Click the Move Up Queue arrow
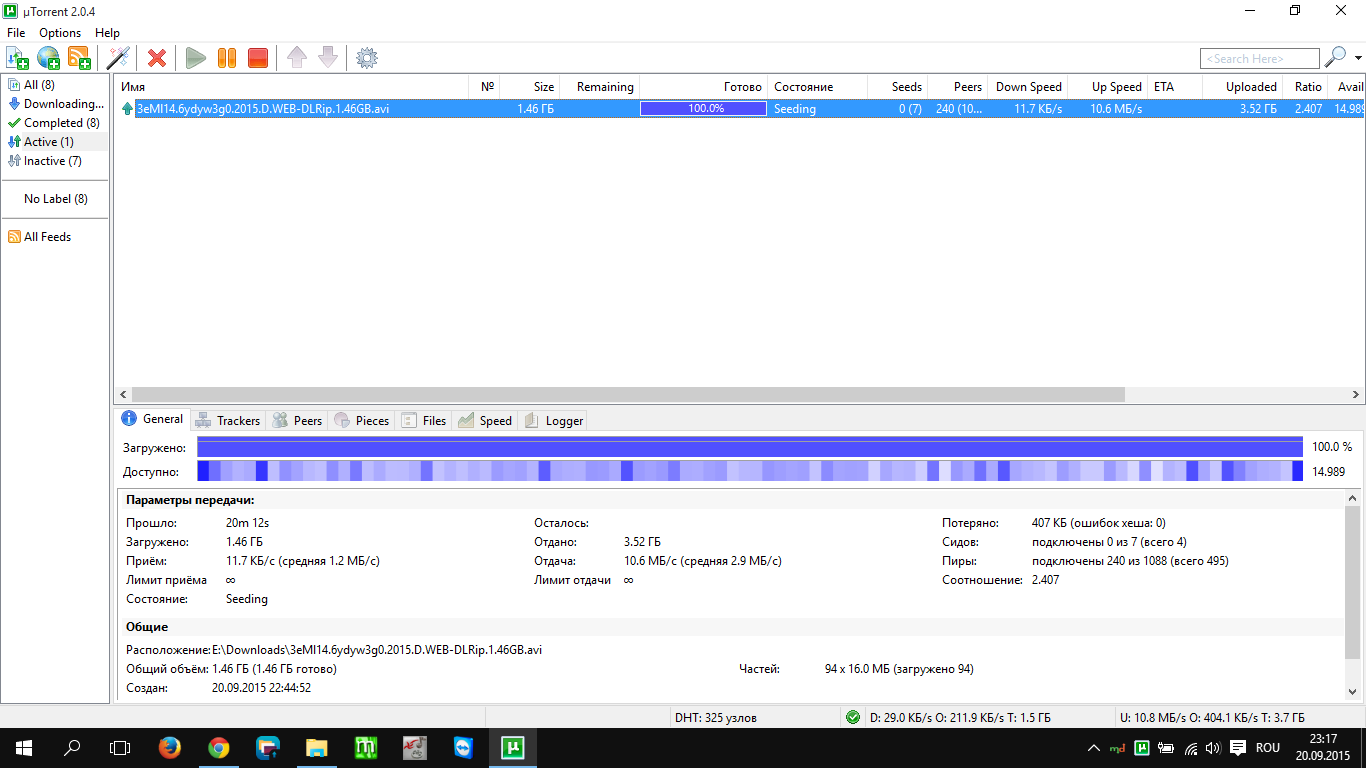 (297, 58)
